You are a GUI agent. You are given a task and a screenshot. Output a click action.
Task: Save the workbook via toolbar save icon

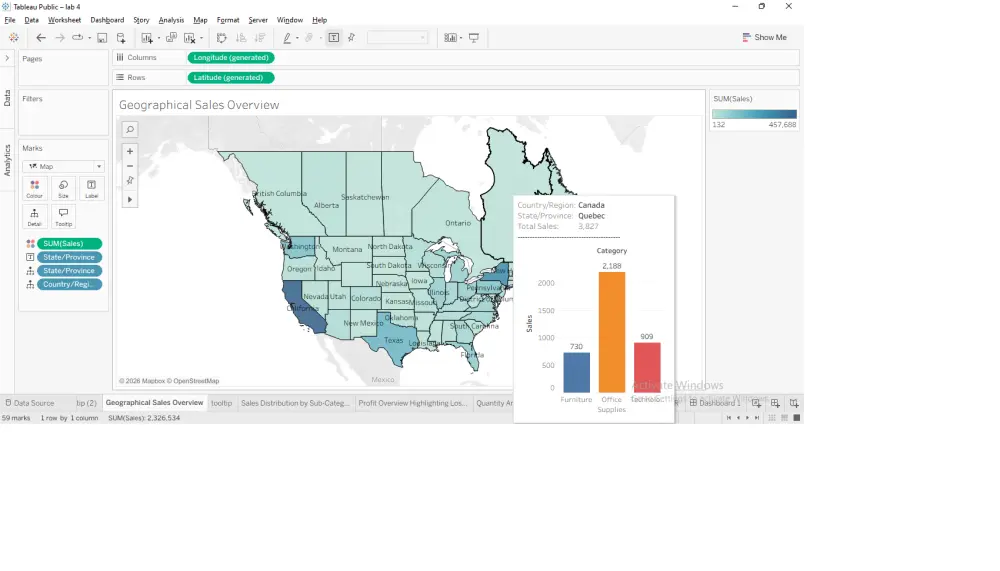tap(102, 38)
